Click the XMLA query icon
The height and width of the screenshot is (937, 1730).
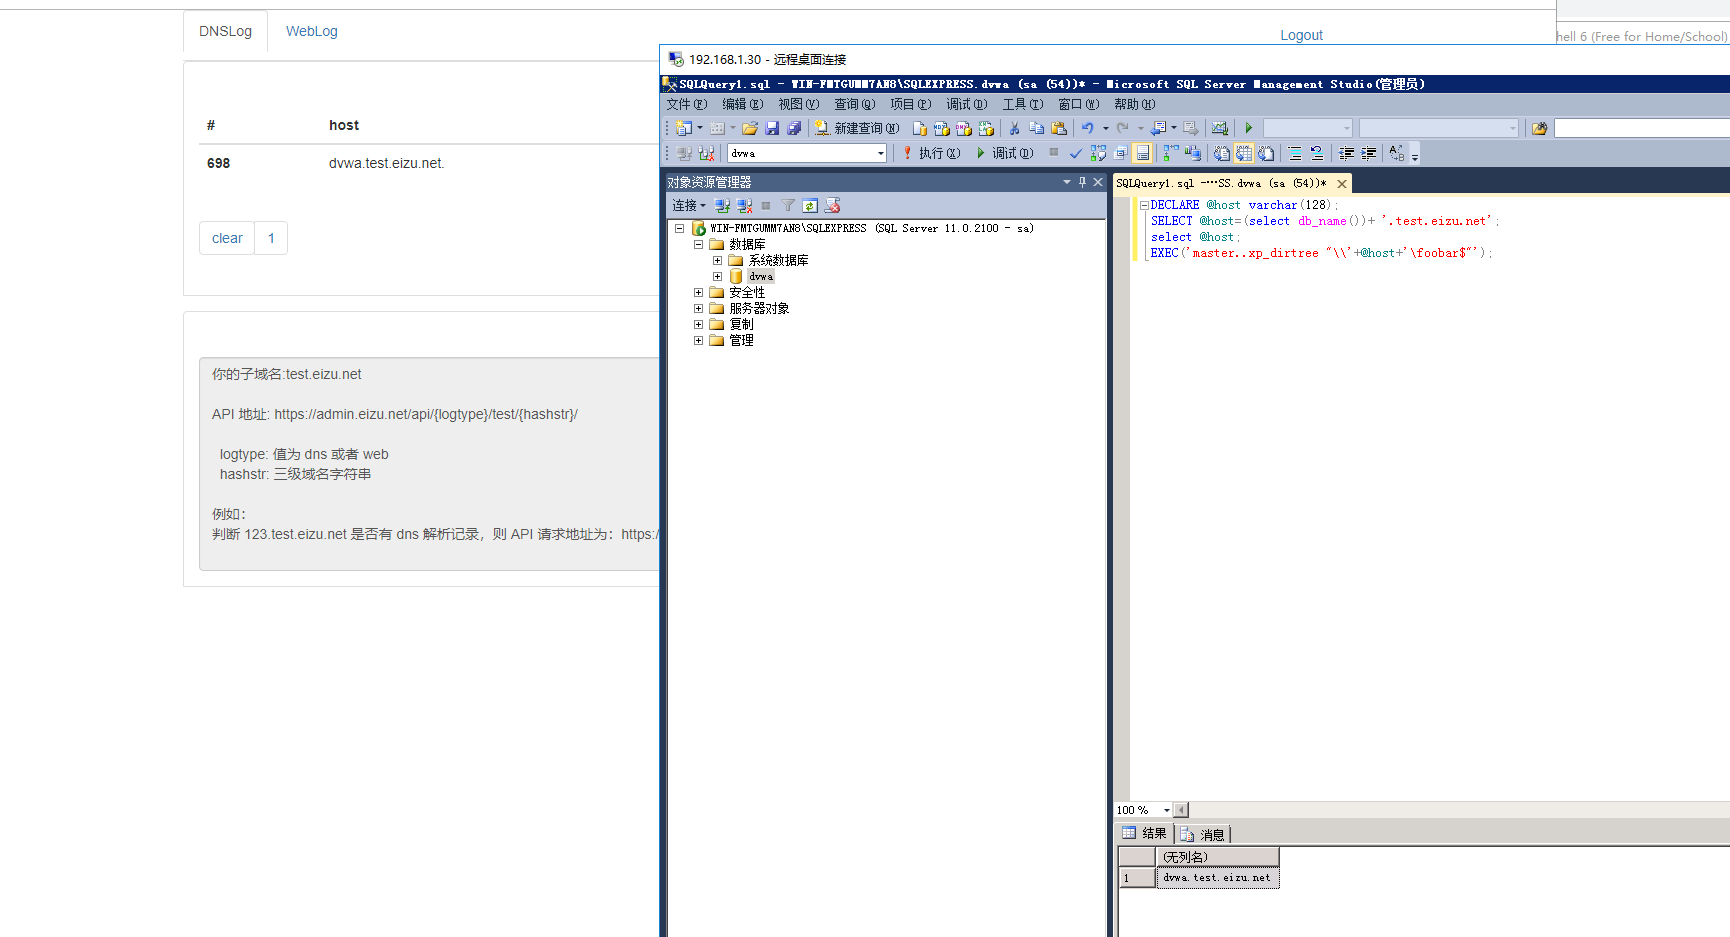point(986,128)
